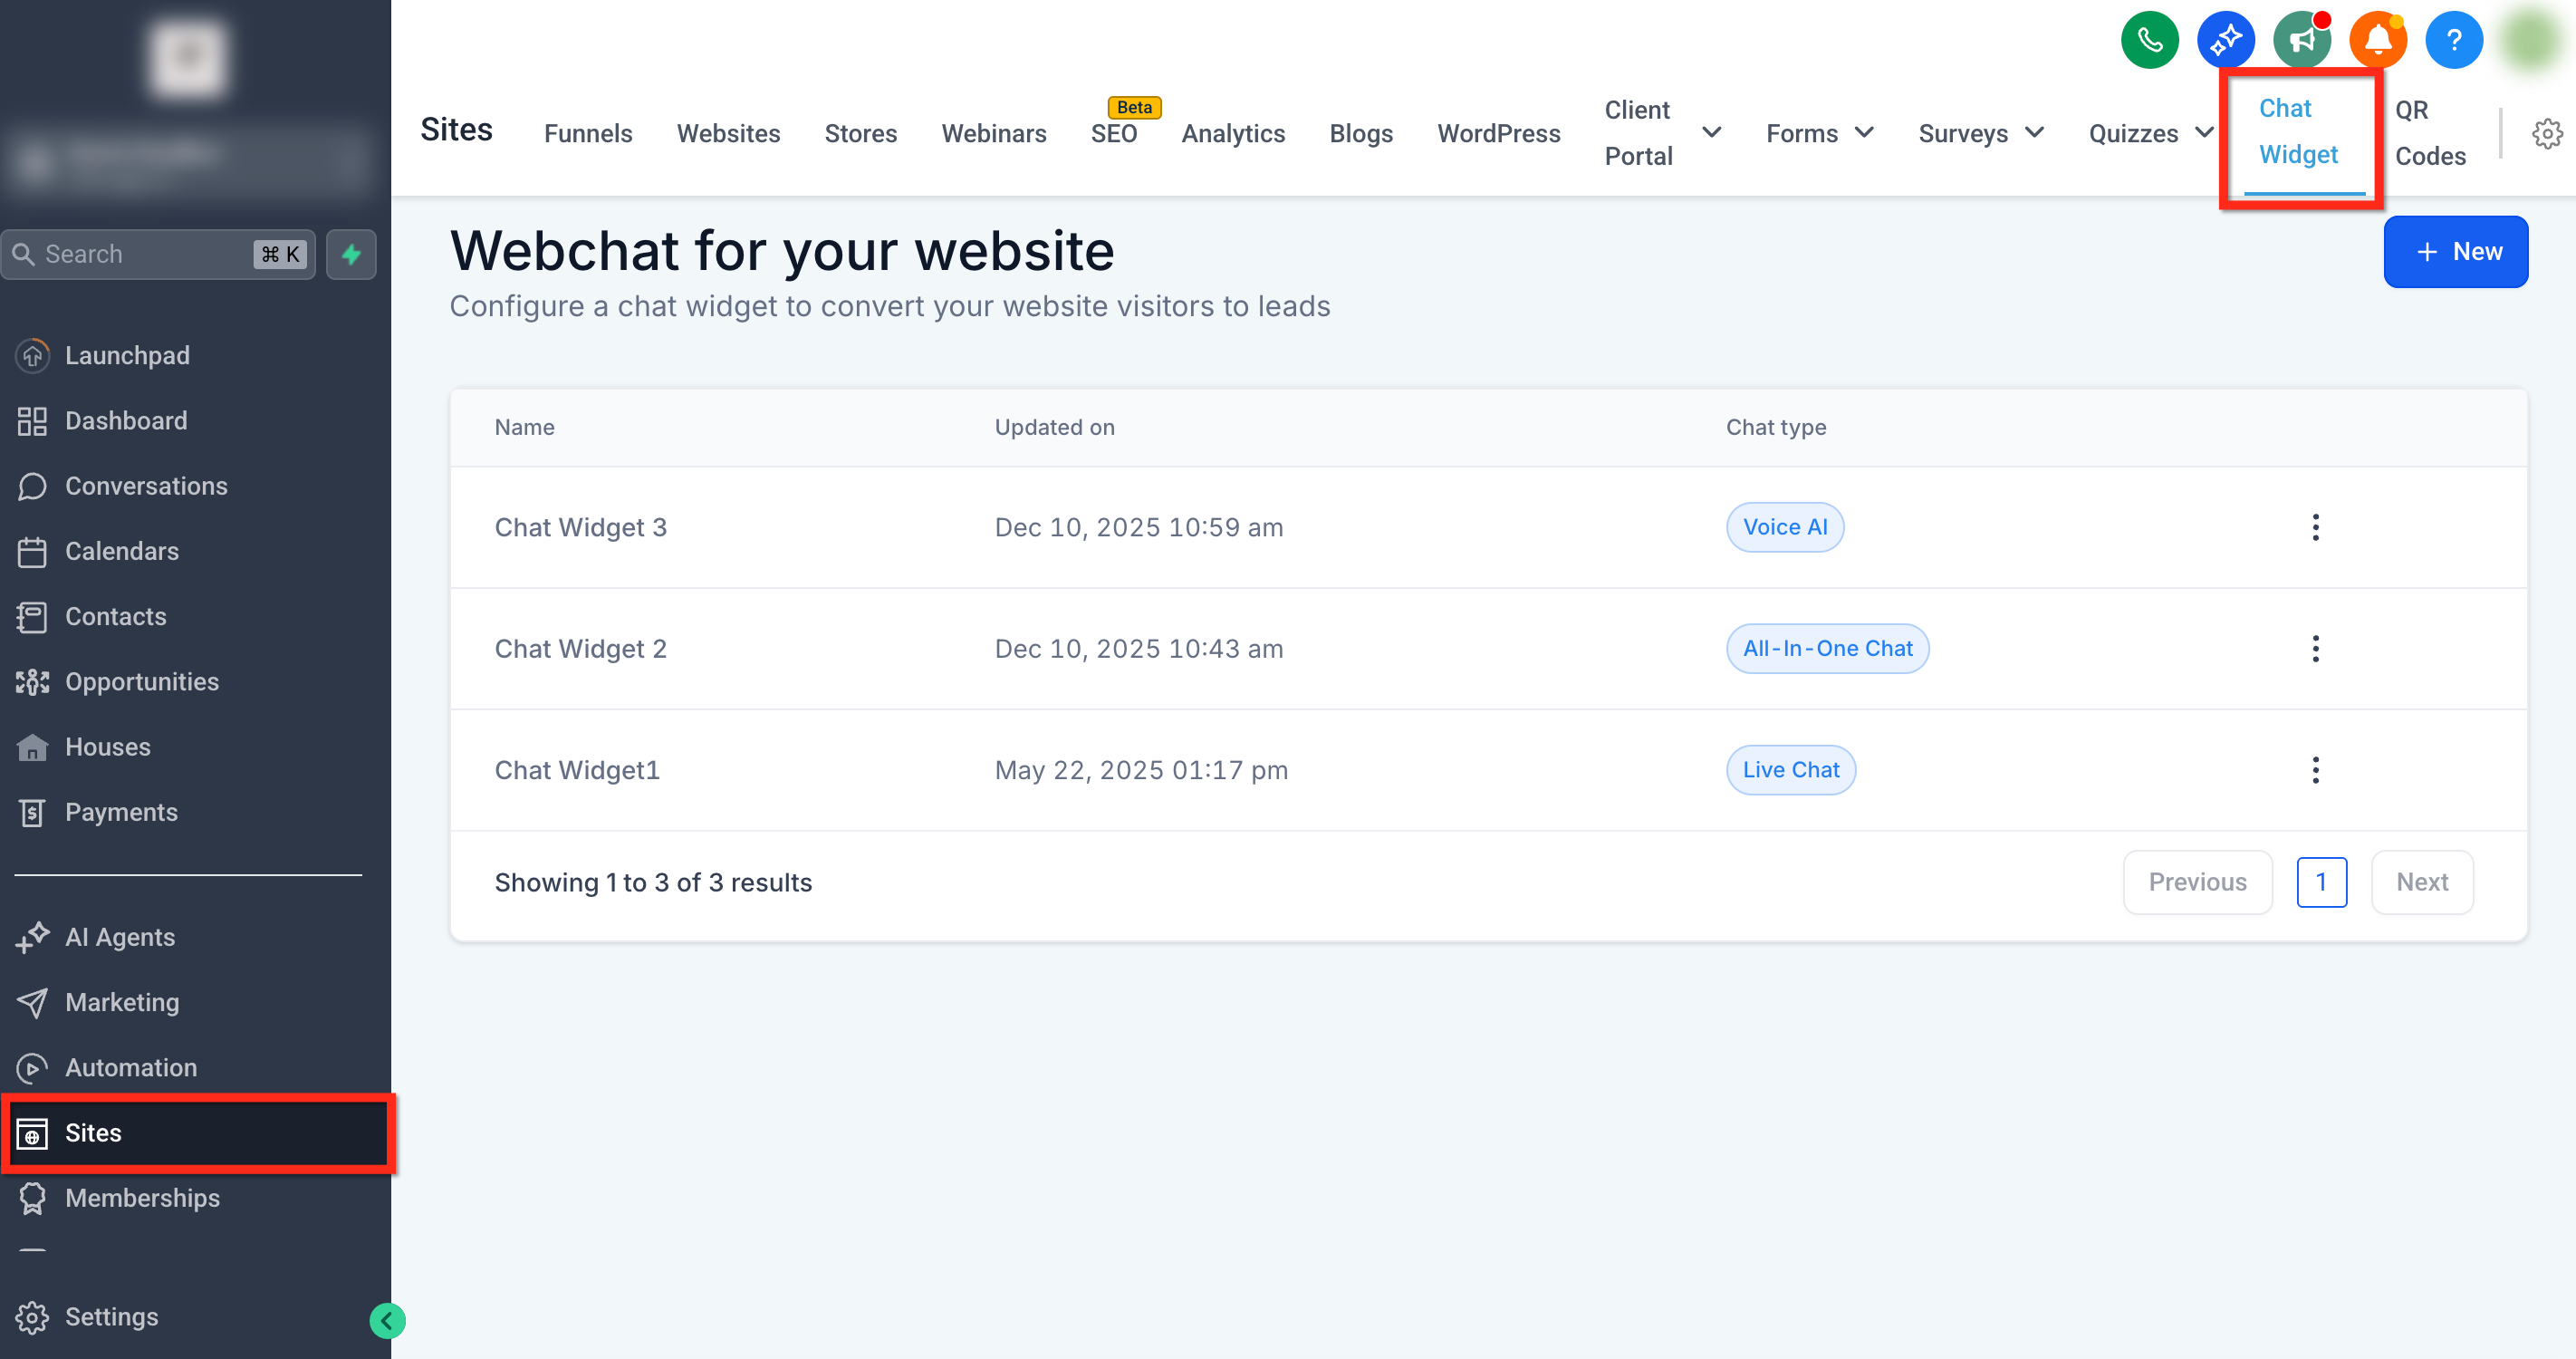Go to page 1 in pagination
The height and width of the screenshot is (1359, 2576).
[2321, 882]
